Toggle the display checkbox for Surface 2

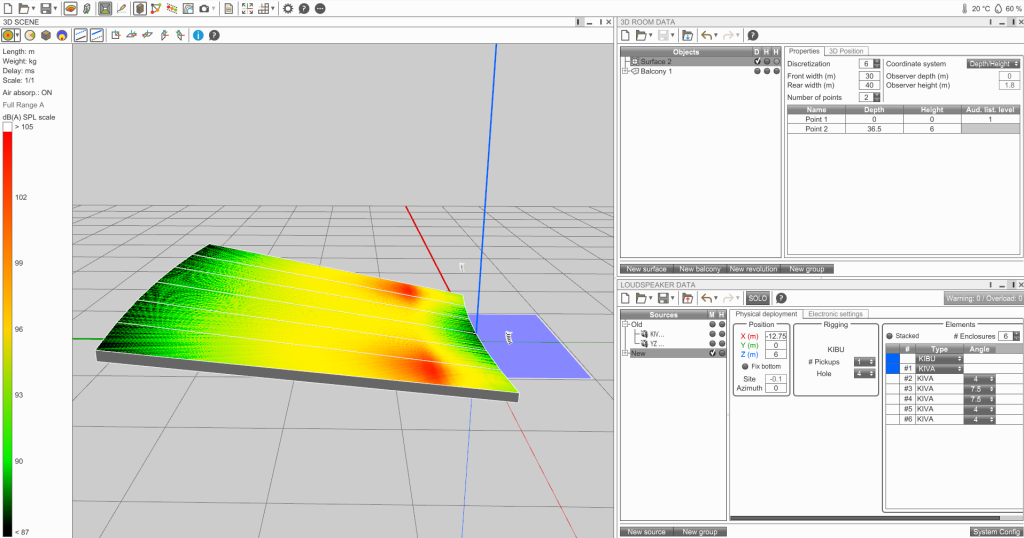[758, 61]
